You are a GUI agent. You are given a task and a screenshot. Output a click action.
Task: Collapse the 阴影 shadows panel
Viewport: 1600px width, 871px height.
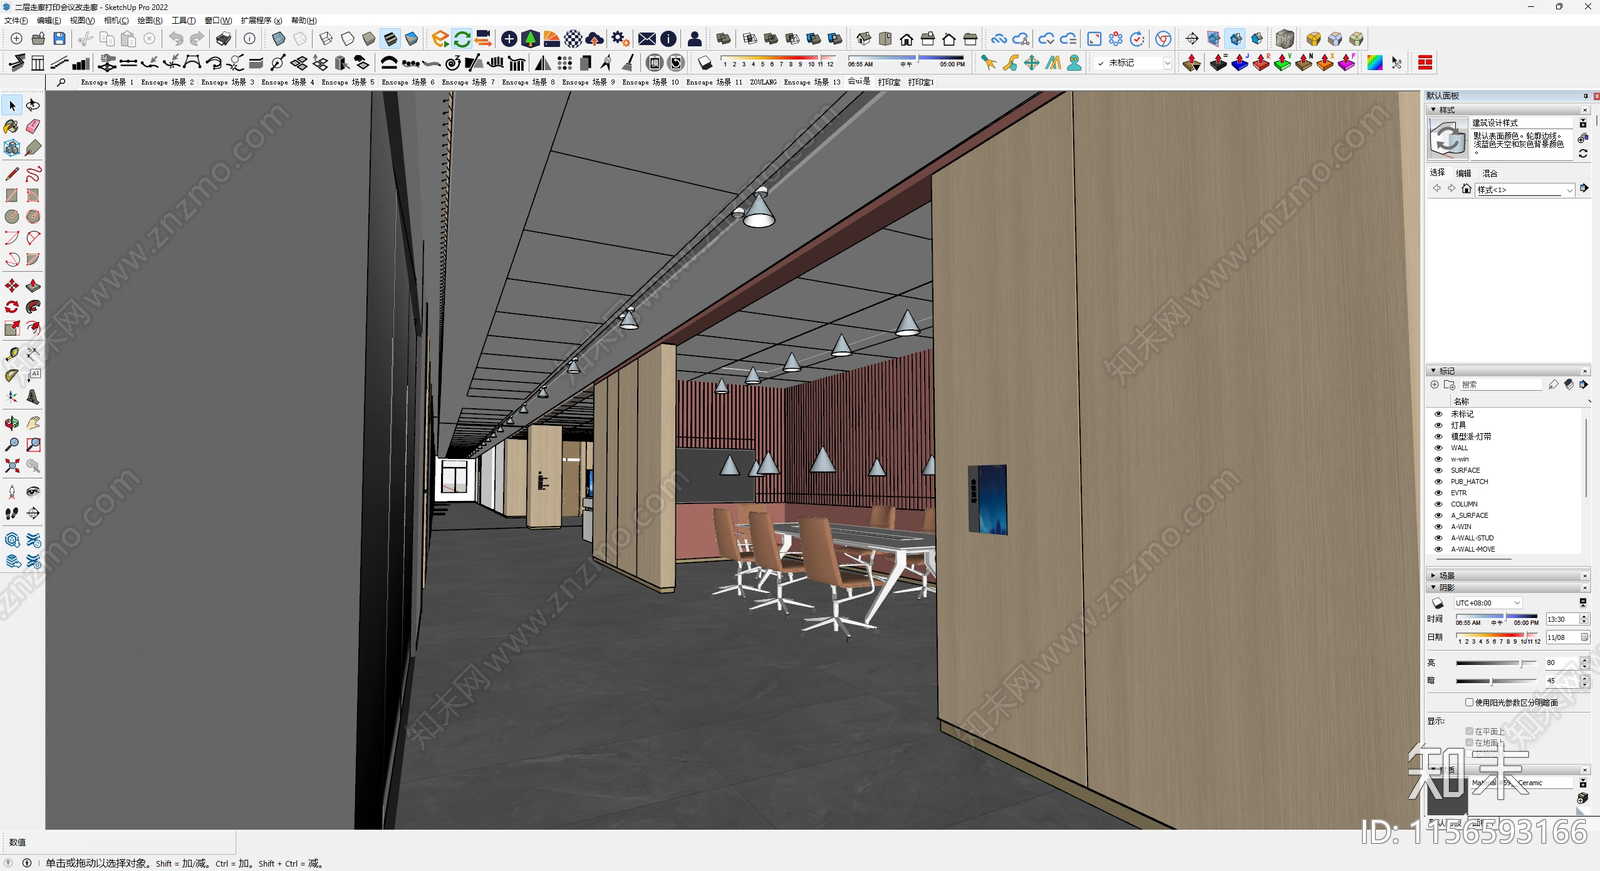coord(1433,588)
